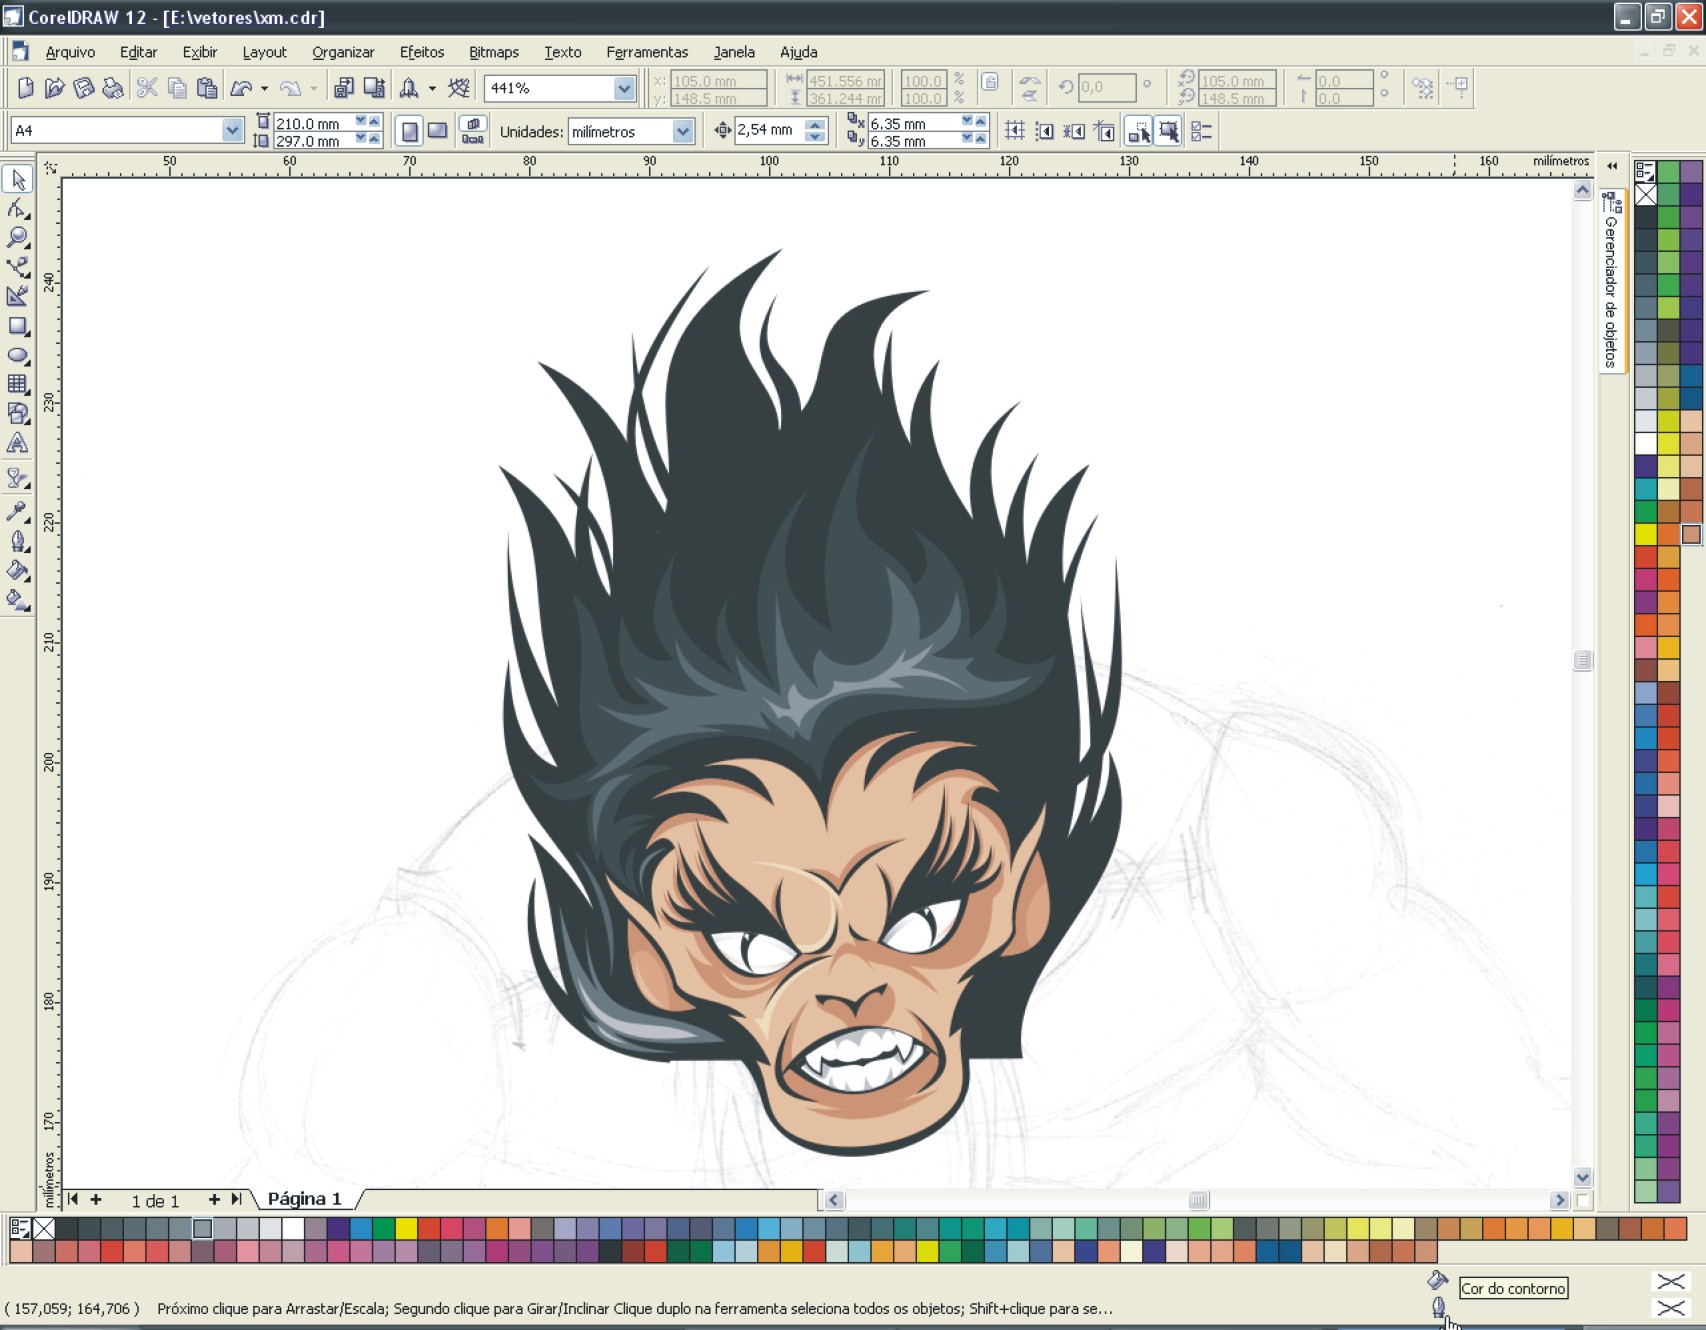Open the Unidades milímetros dropdown
The width and height of the screenshot is (1706, 1330).
click(x=683, y=131)
